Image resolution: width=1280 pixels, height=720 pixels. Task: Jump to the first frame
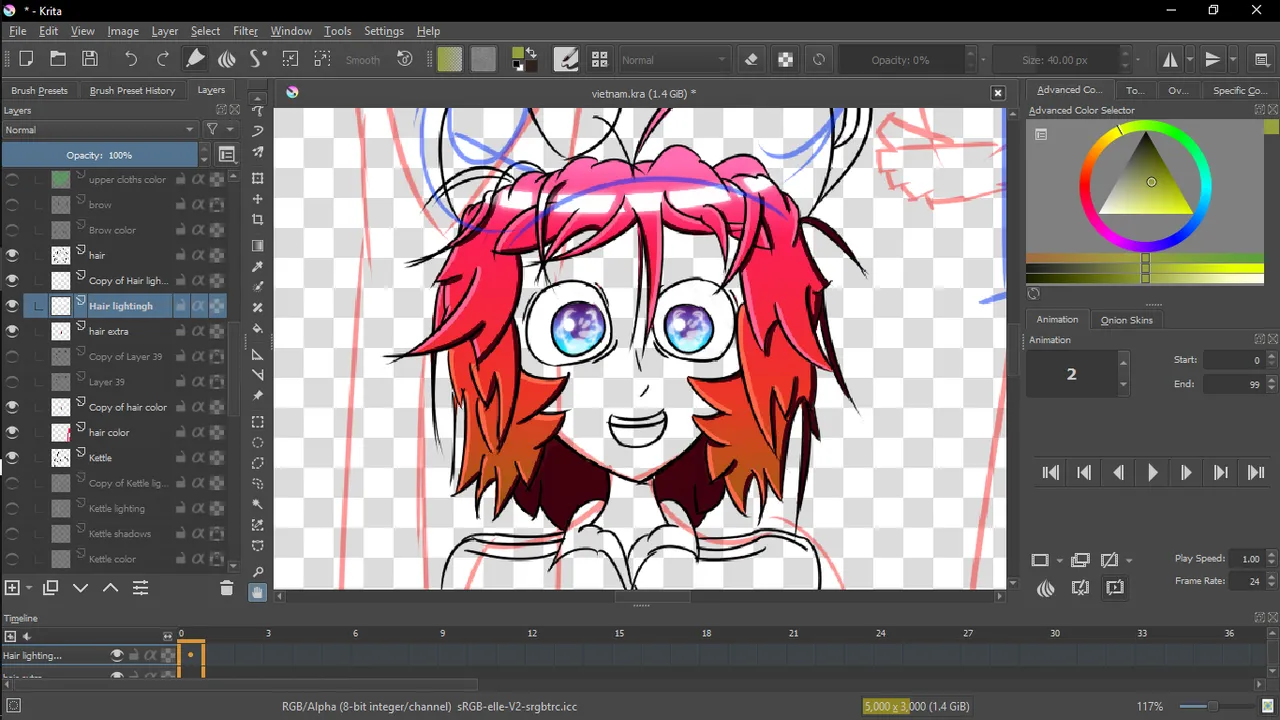[1050, 473]
